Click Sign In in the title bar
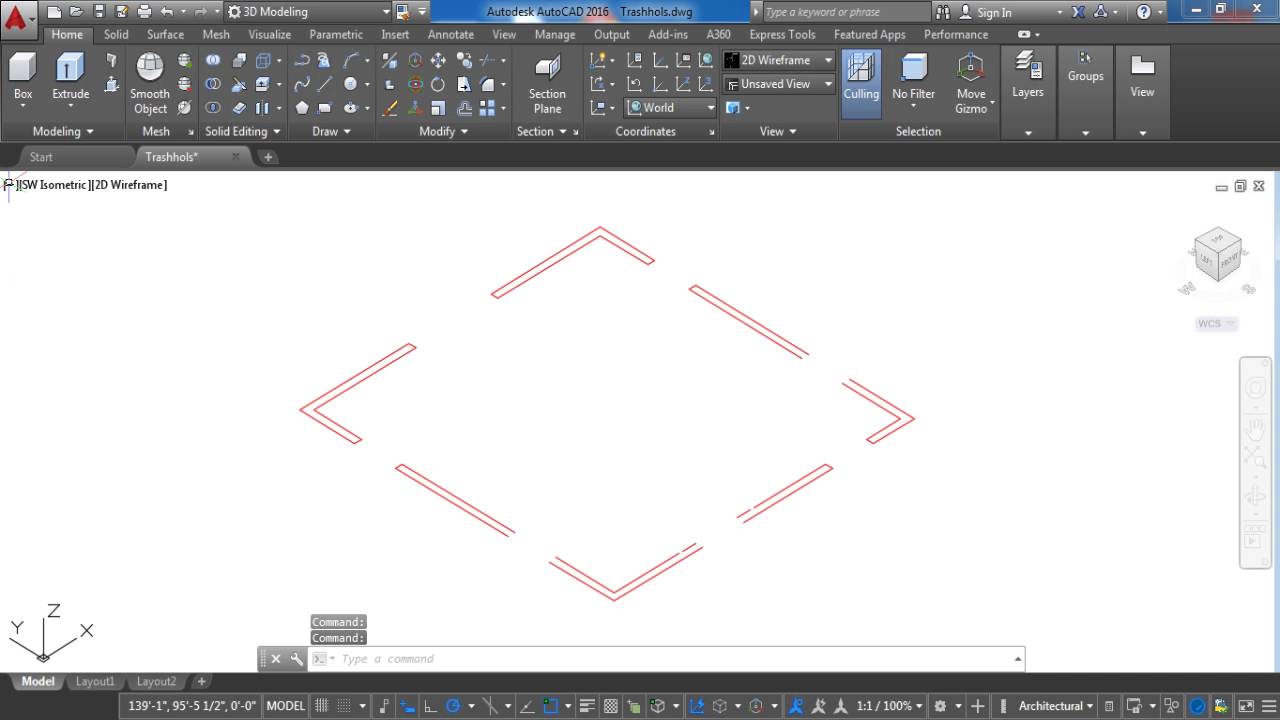This screenshot has height=720, width=1280. pos(994,12)
